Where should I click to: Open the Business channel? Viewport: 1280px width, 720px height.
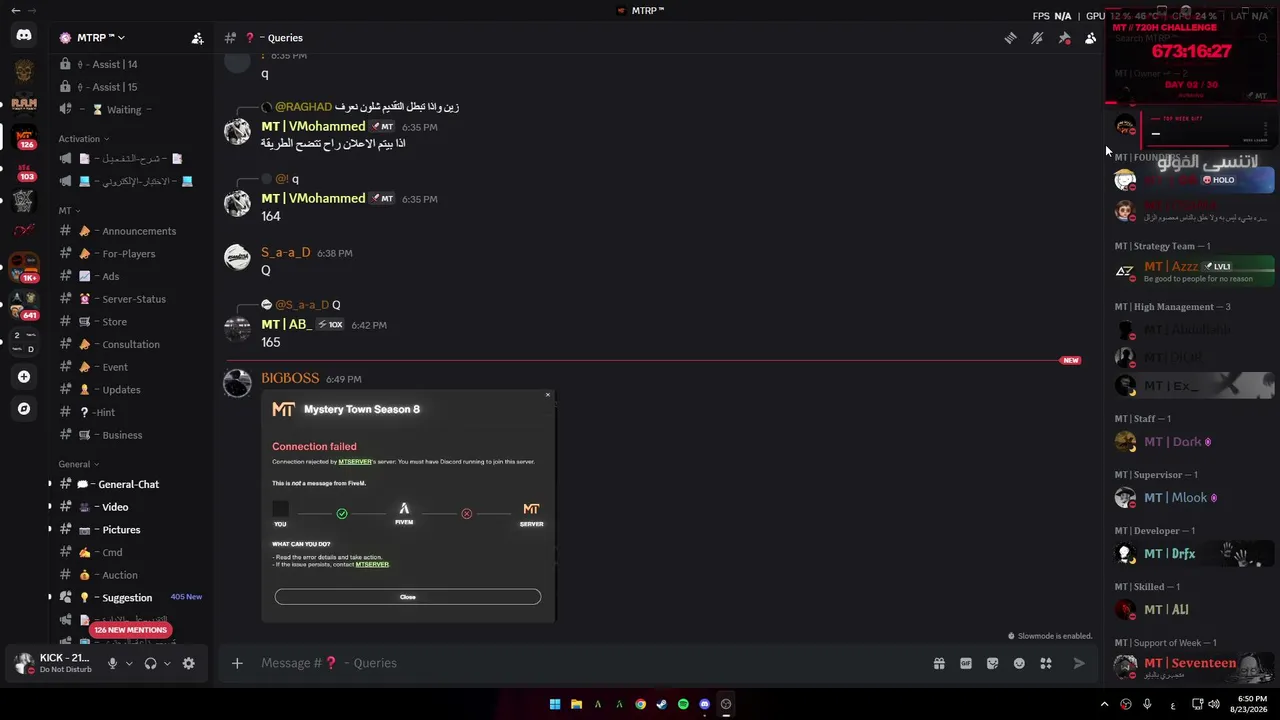130,435
